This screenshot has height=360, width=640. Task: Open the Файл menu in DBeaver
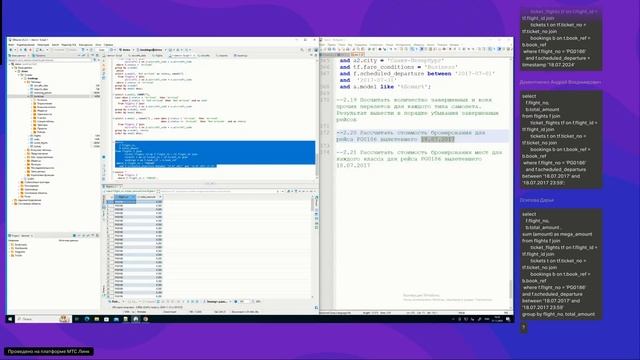tap(11, 45)
